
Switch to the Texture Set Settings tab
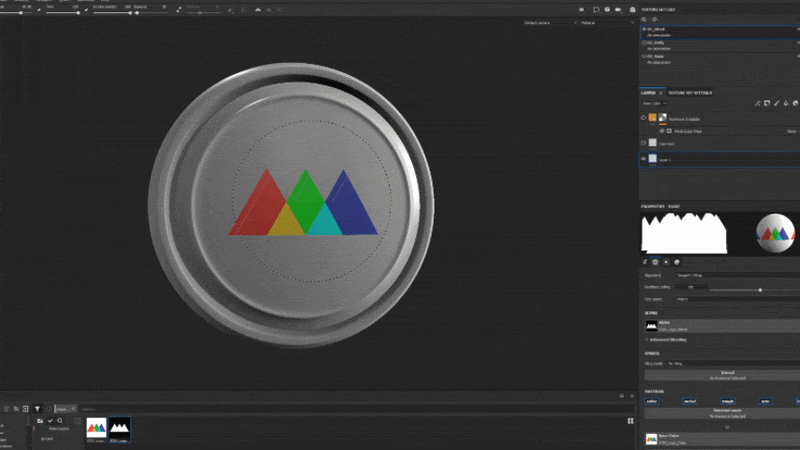pyautogui.click(x=690, y=93)
